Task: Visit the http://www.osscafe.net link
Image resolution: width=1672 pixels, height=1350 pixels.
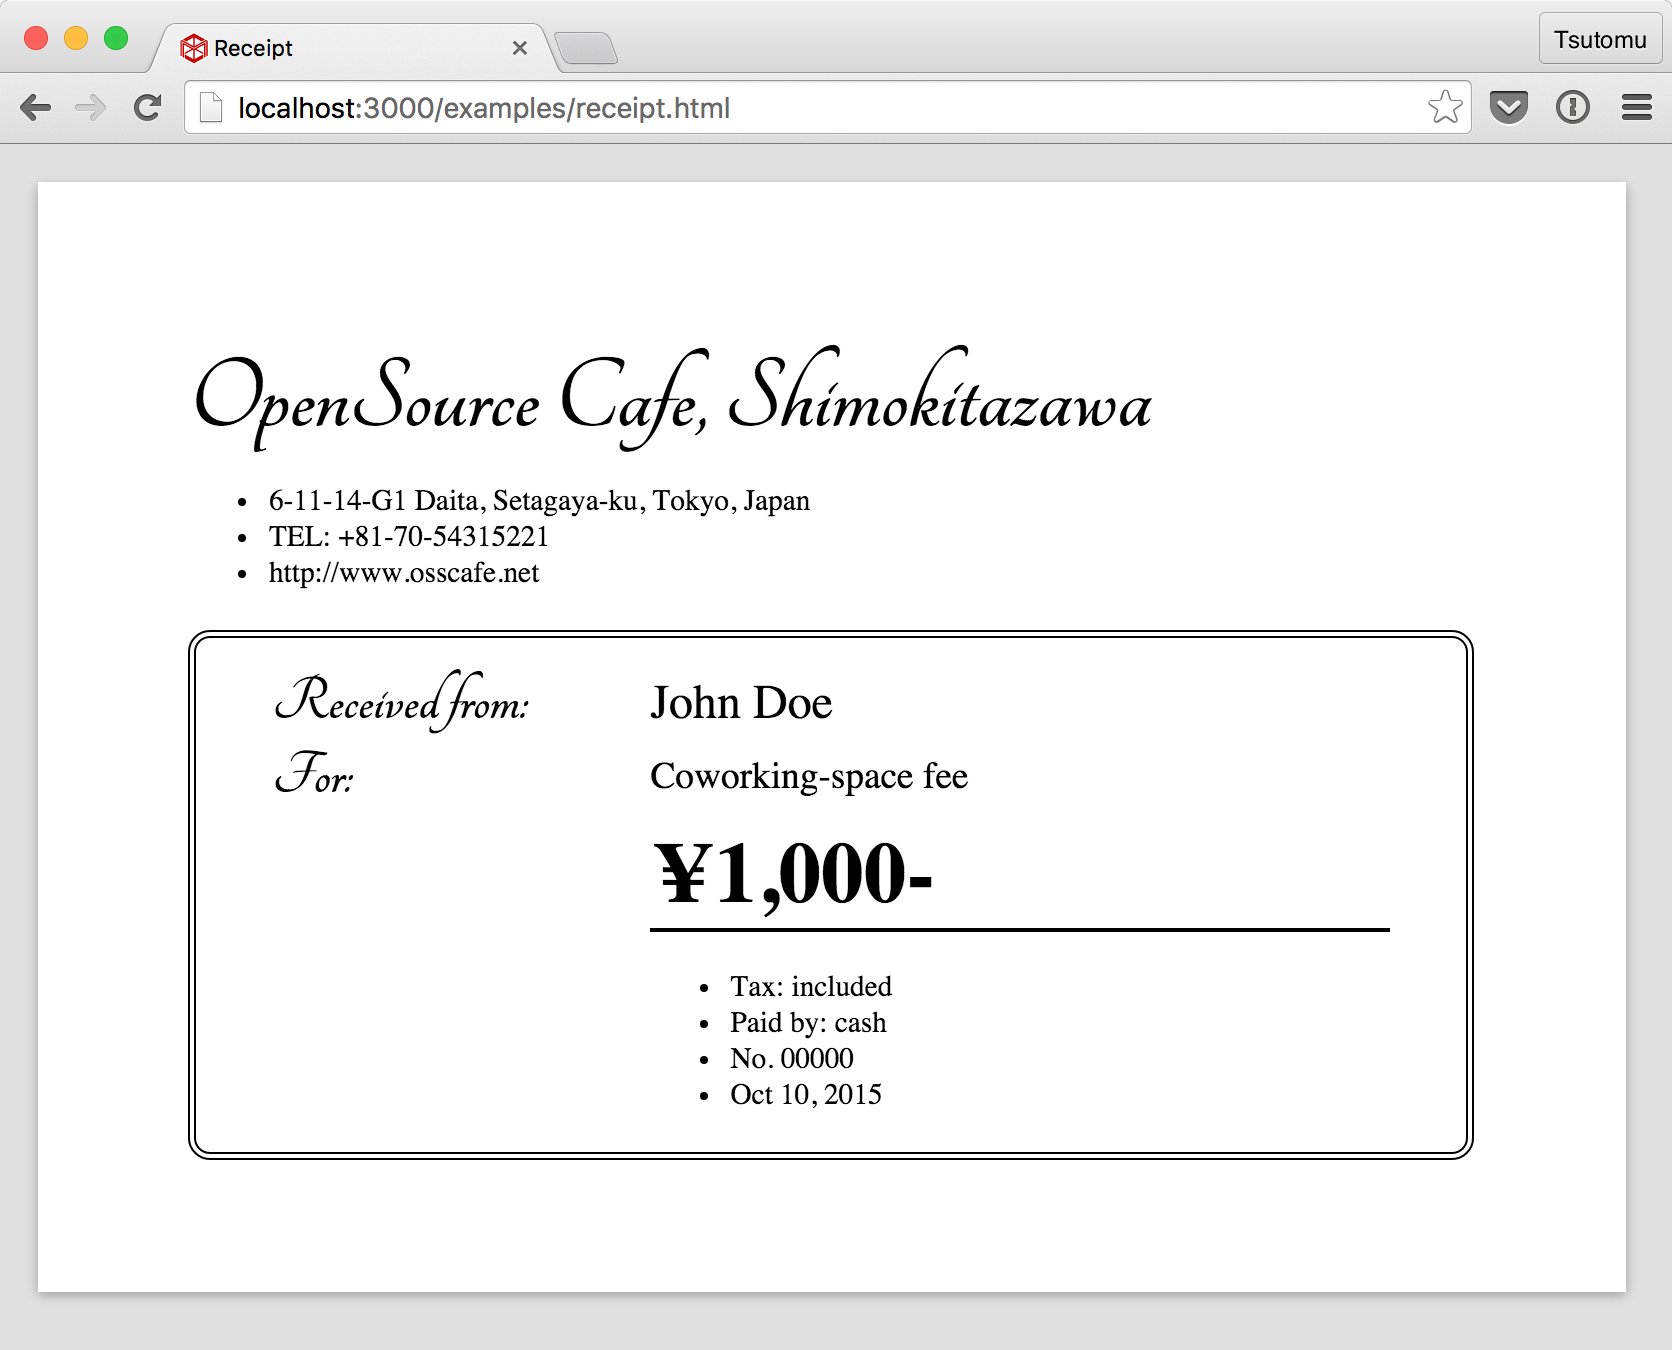Action: click(404, 572)
